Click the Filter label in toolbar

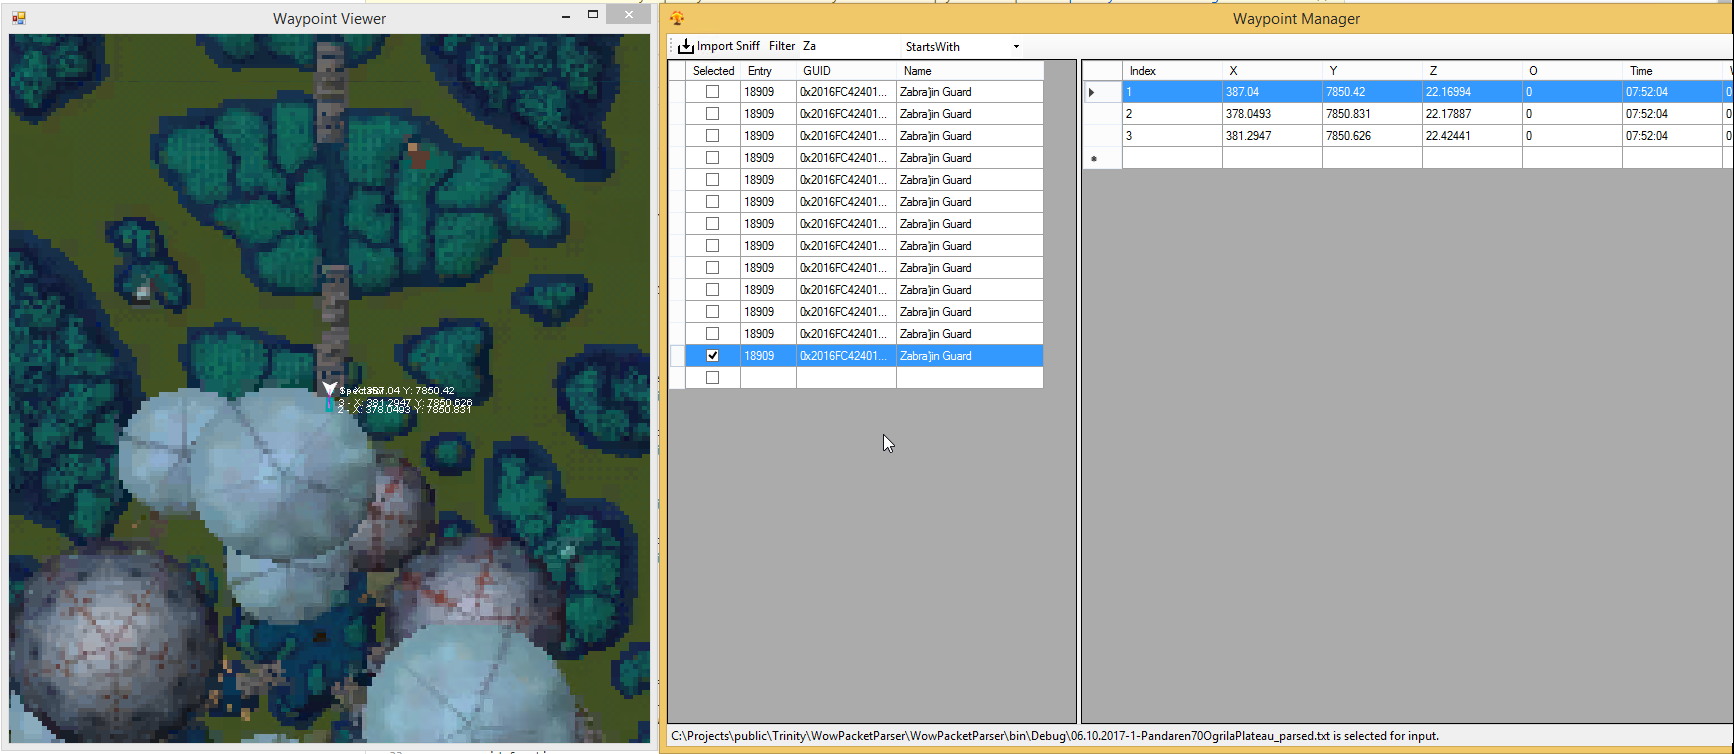tap(782, 46)
